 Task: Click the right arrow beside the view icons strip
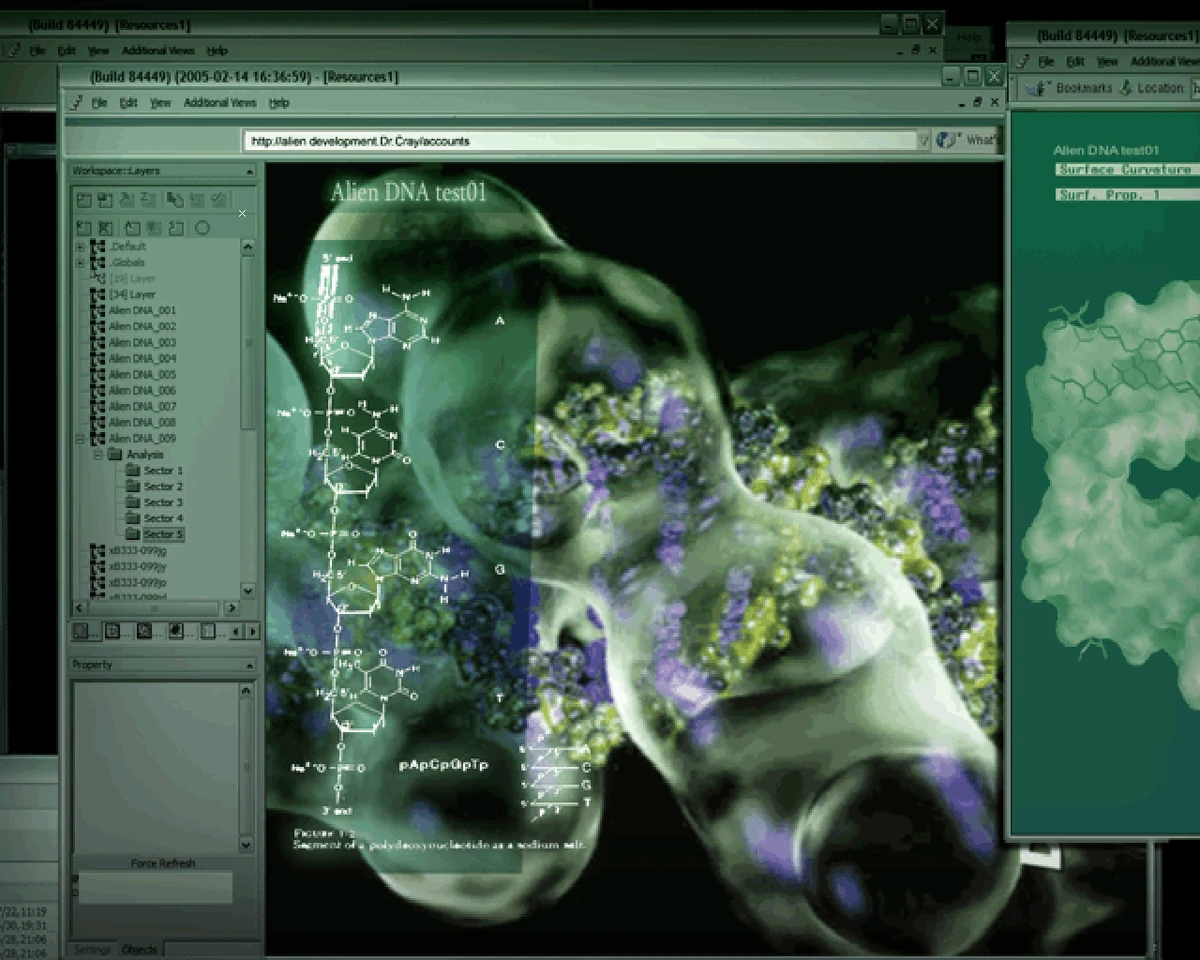click(x=252, y=632)
